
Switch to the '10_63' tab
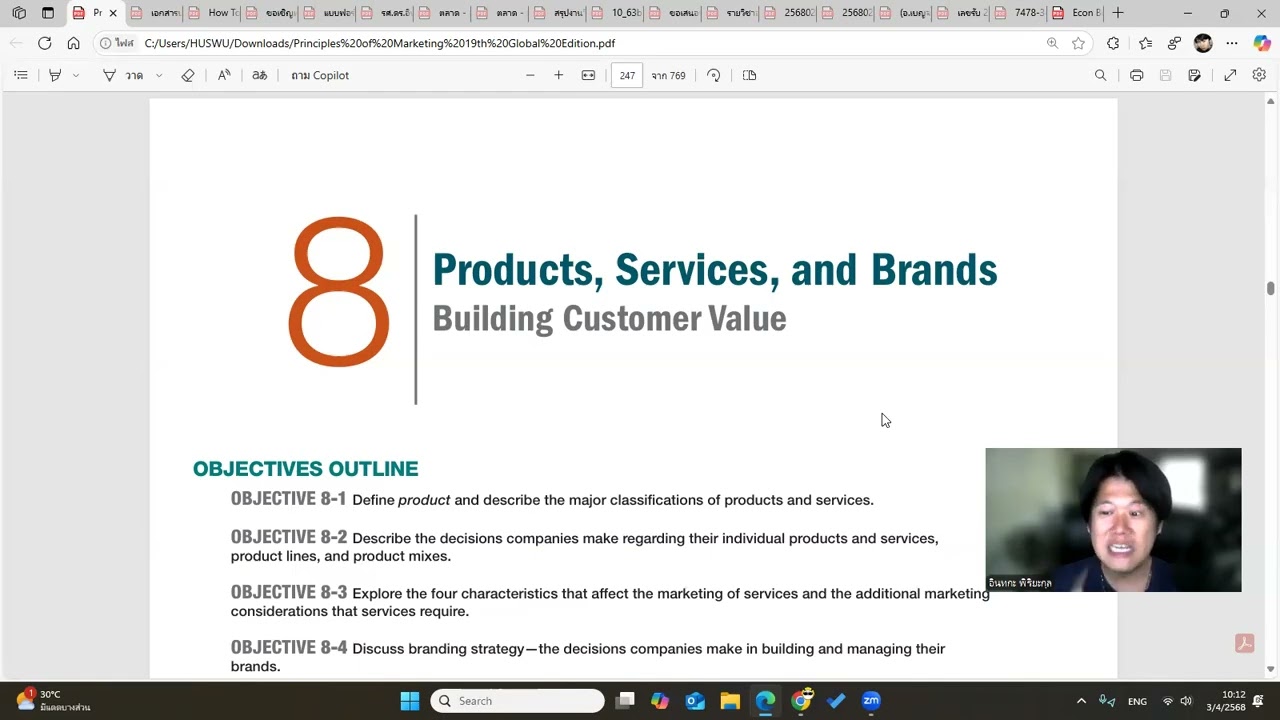pos(615,13)
